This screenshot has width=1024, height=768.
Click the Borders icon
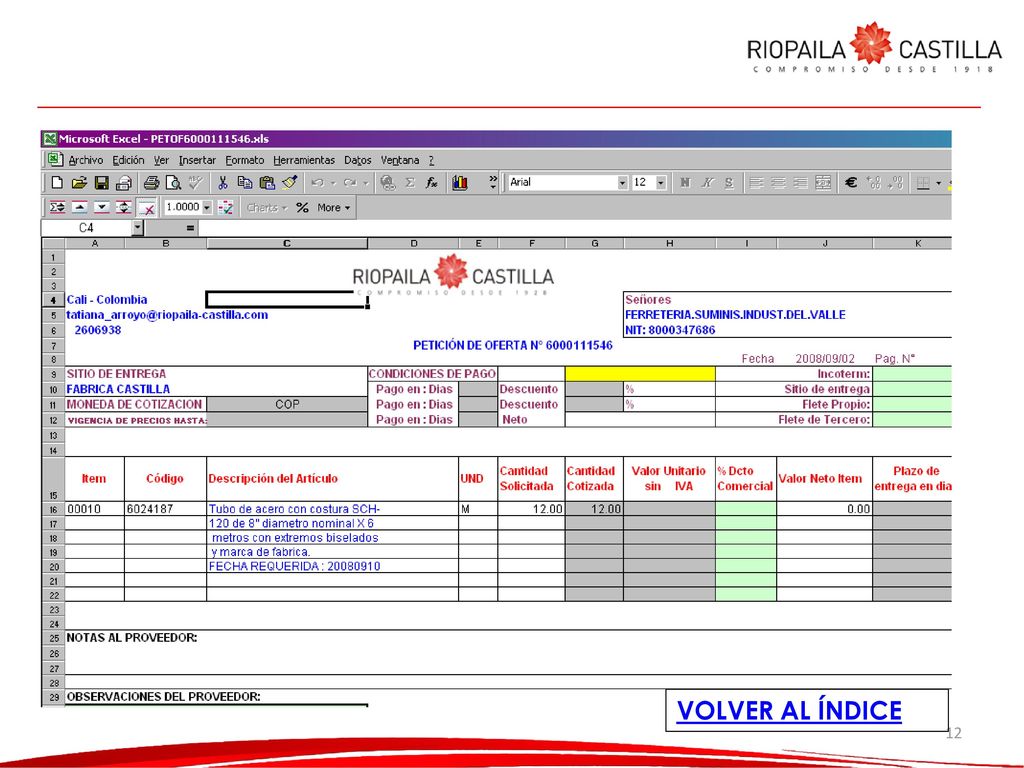coord(923,183)
